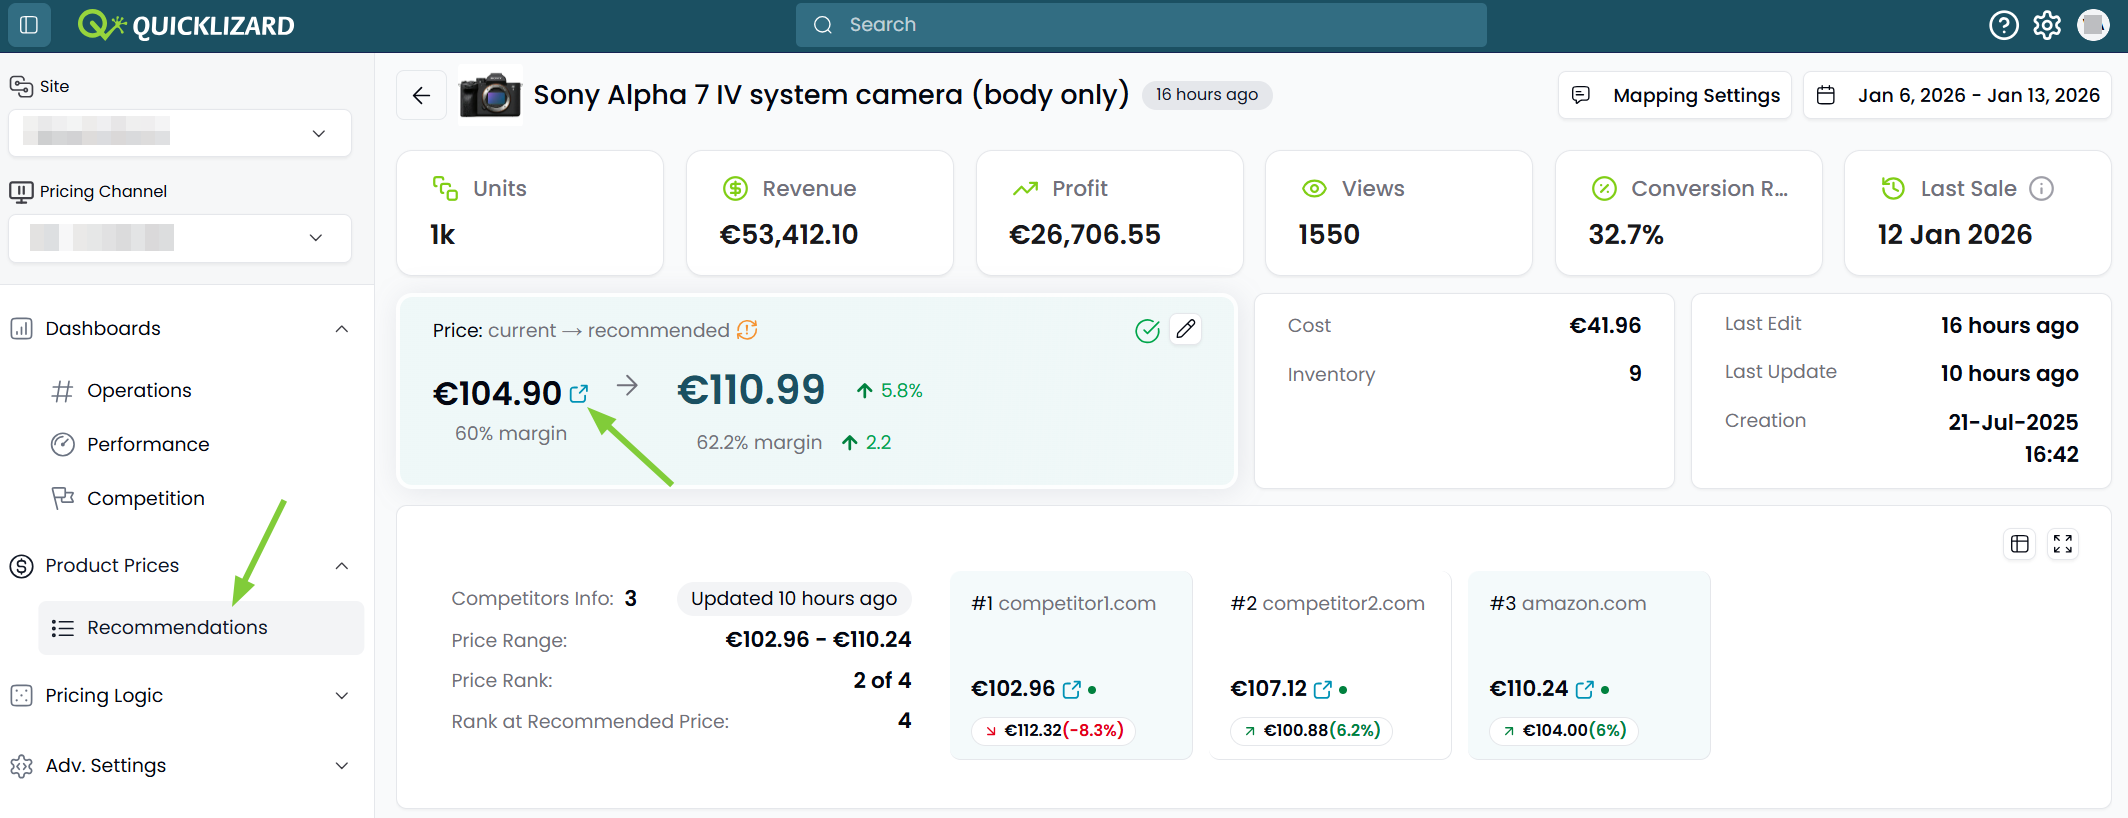
Task: Click the Mapping Settings button
Action: click(x=1675, y=95)
